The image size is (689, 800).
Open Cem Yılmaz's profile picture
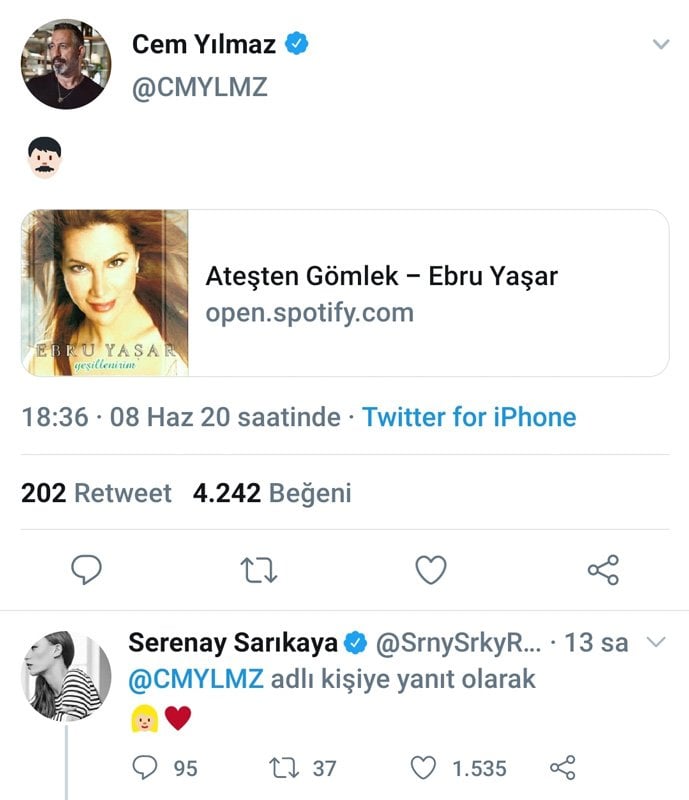(x=66, y=64)
